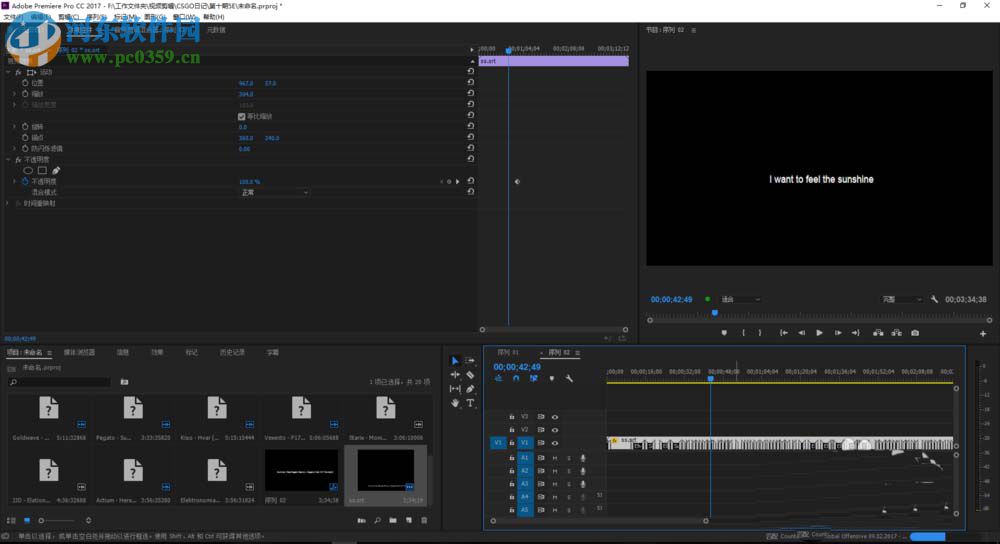This screenshot has width=1000, height=544.
Task: Select the Pen tool in the tools panel
Action: 470,389
